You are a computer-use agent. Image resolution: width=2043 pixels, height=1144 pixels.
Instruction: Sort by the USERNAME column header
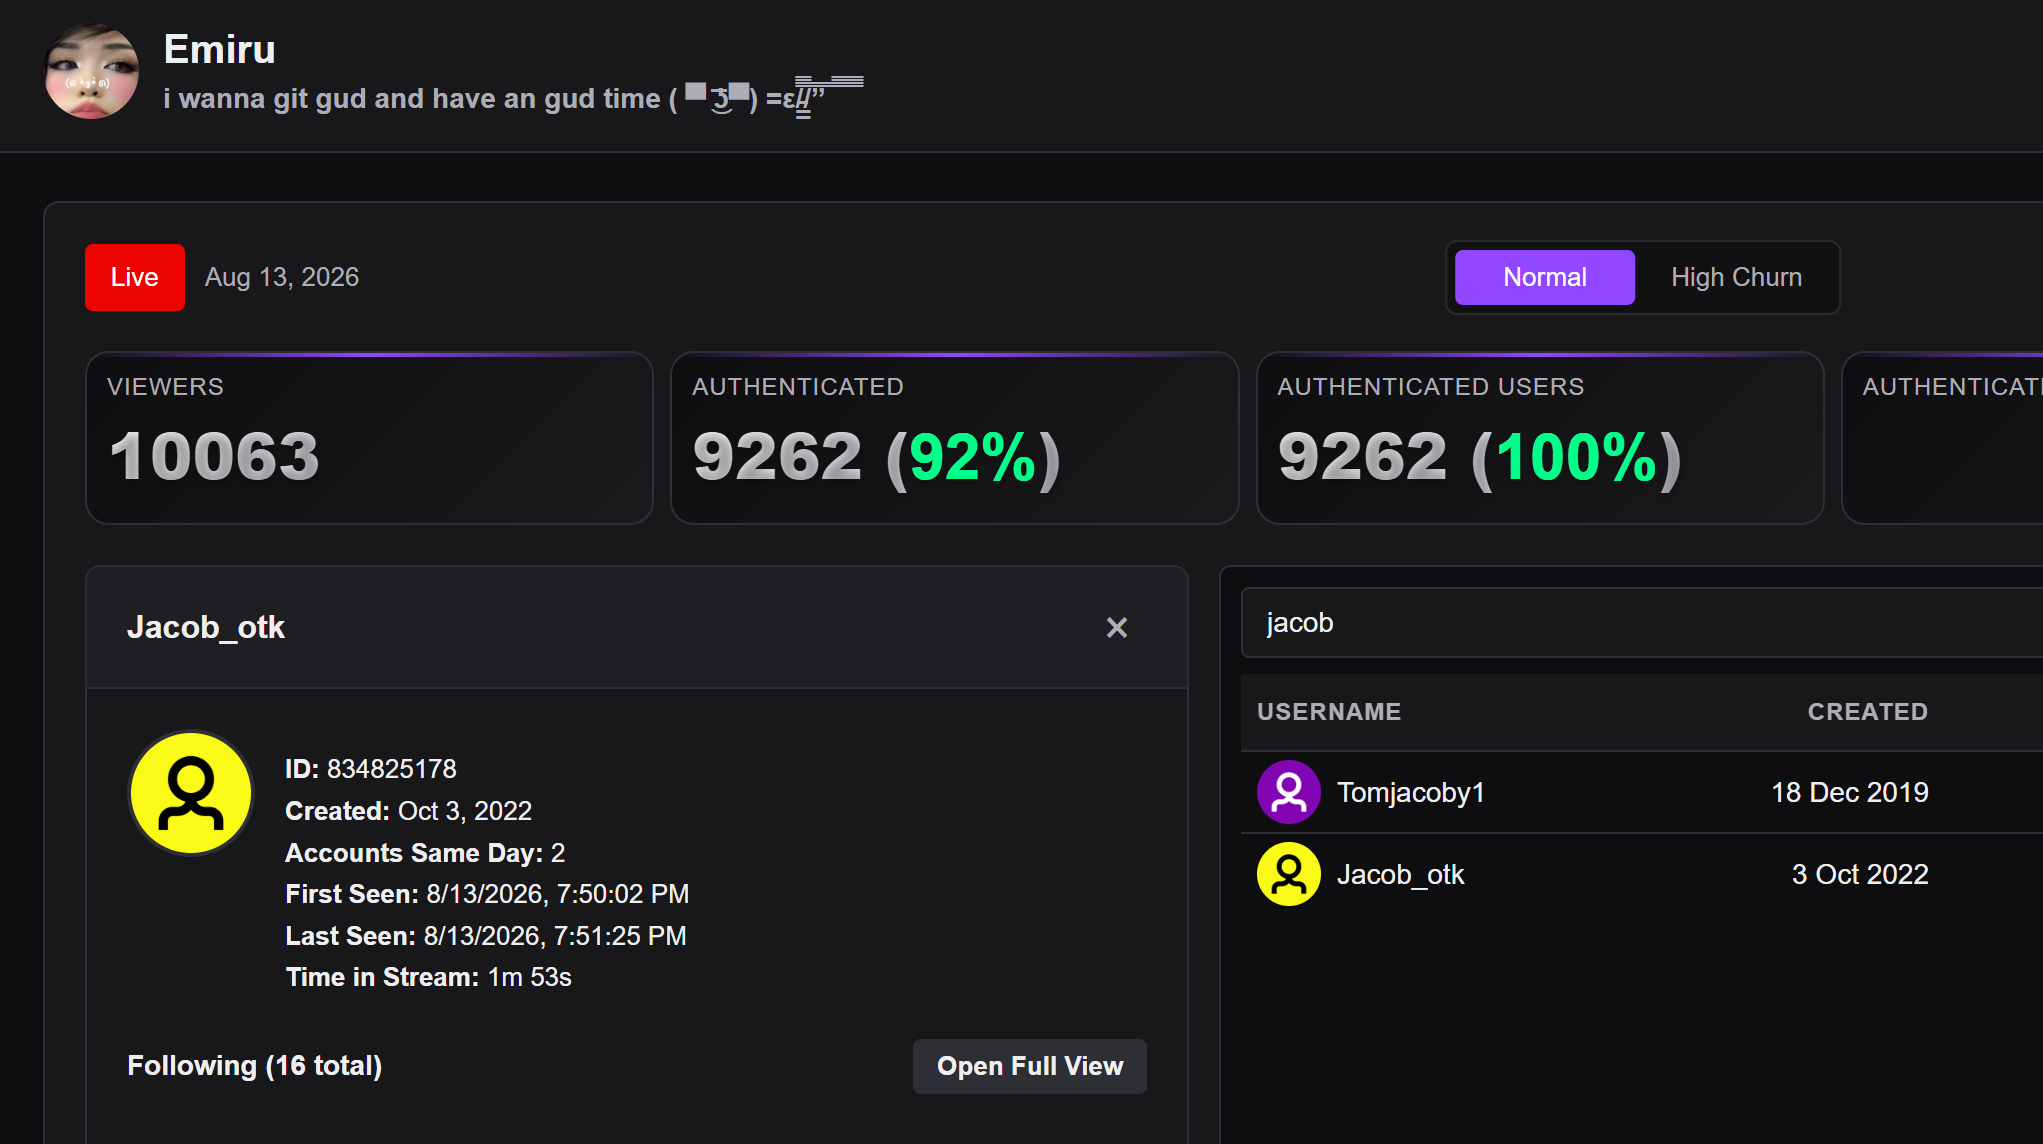click(1329, 712)
